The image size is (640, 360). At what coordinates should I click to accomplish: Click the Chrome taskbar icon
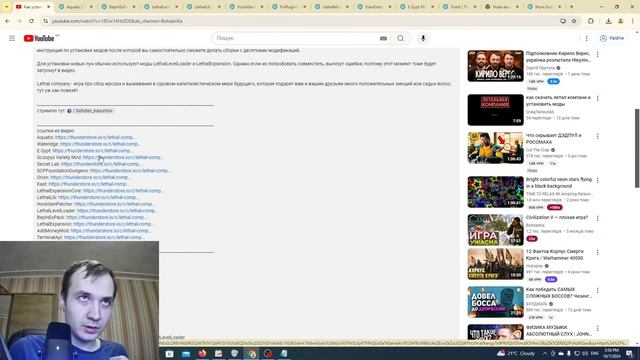pos(251,353)
